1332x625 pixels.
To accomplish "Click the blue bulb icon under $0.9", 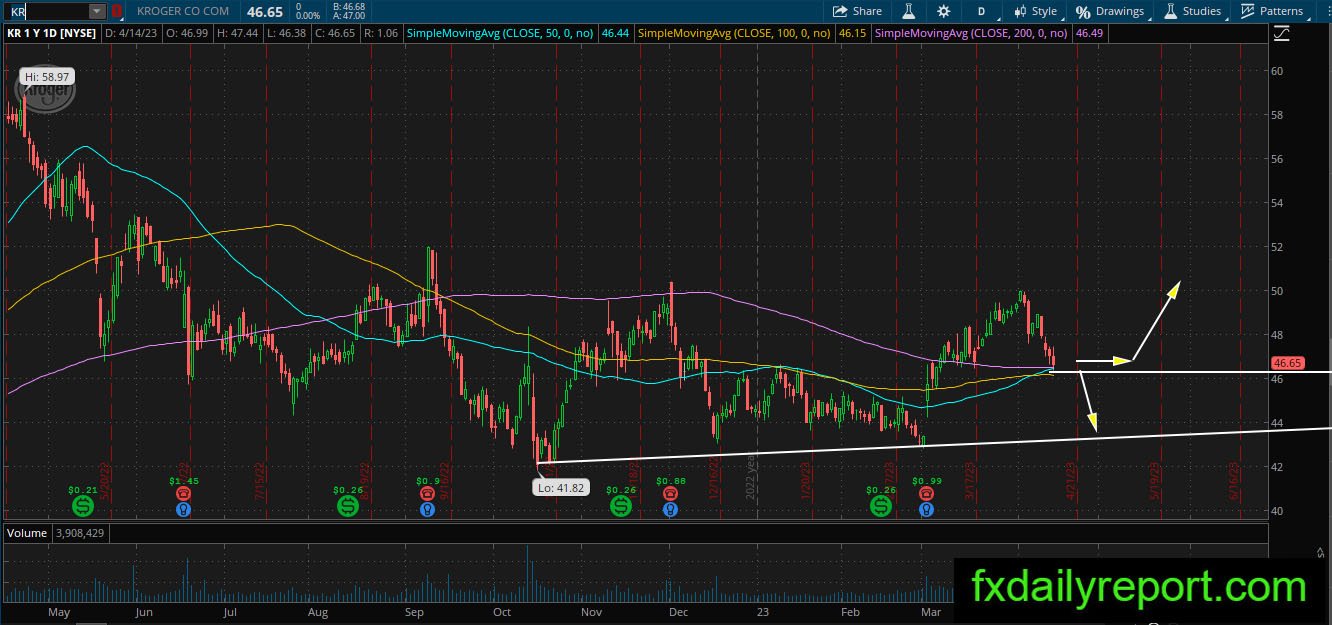I will (x=427, y=509).
